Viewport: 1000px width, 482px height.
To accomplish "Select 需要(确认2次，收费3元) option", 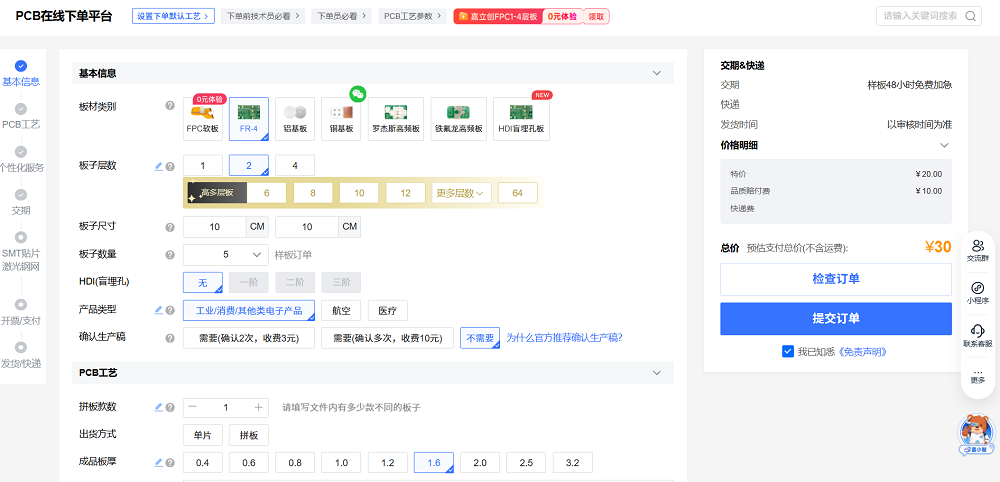I will pos(249,338).
